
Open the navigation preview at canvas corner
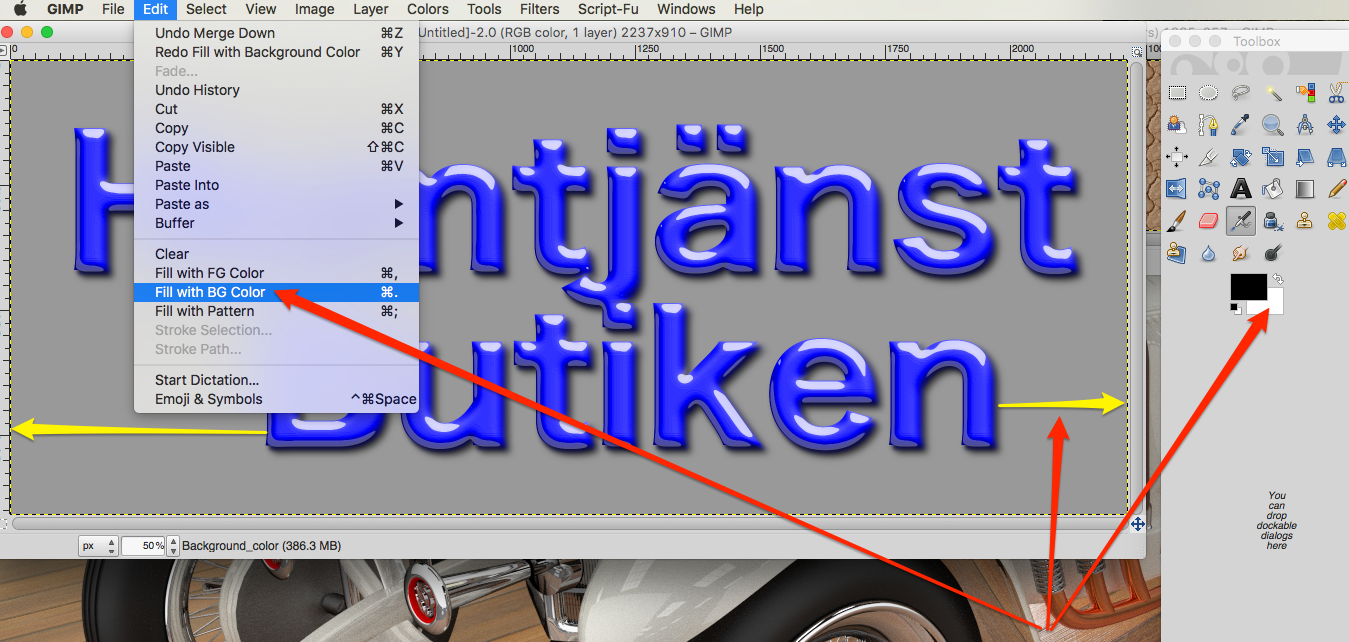(1137, 523)
